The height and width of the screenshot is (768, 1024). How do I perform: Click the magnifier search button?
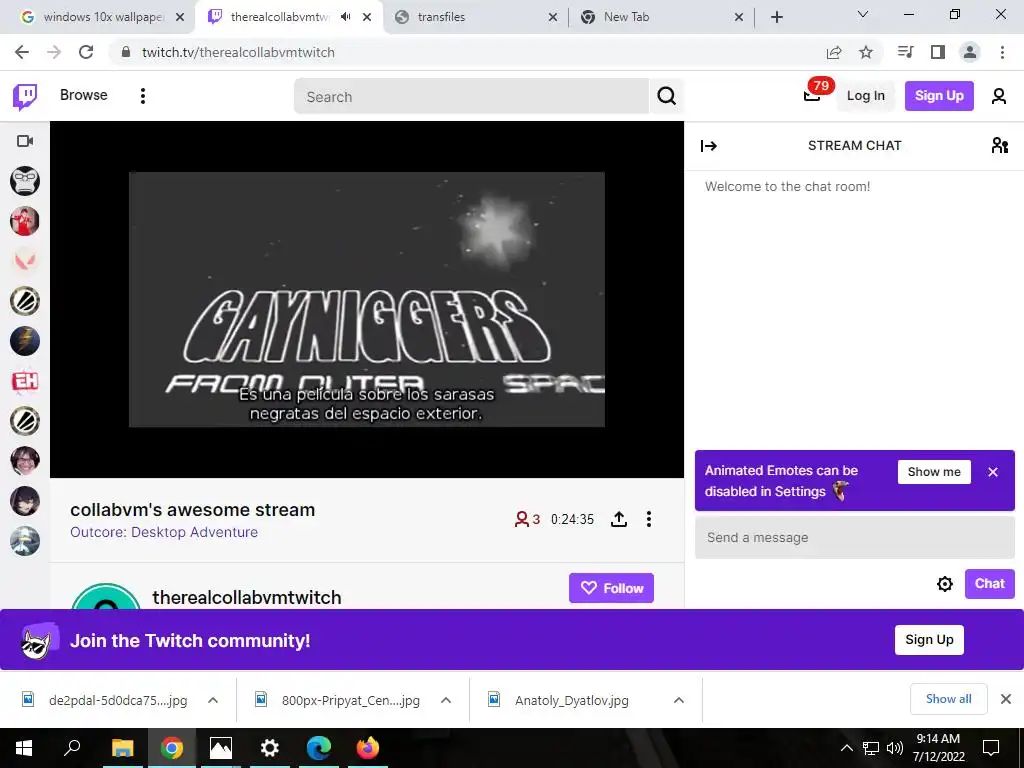click(666, 97)
